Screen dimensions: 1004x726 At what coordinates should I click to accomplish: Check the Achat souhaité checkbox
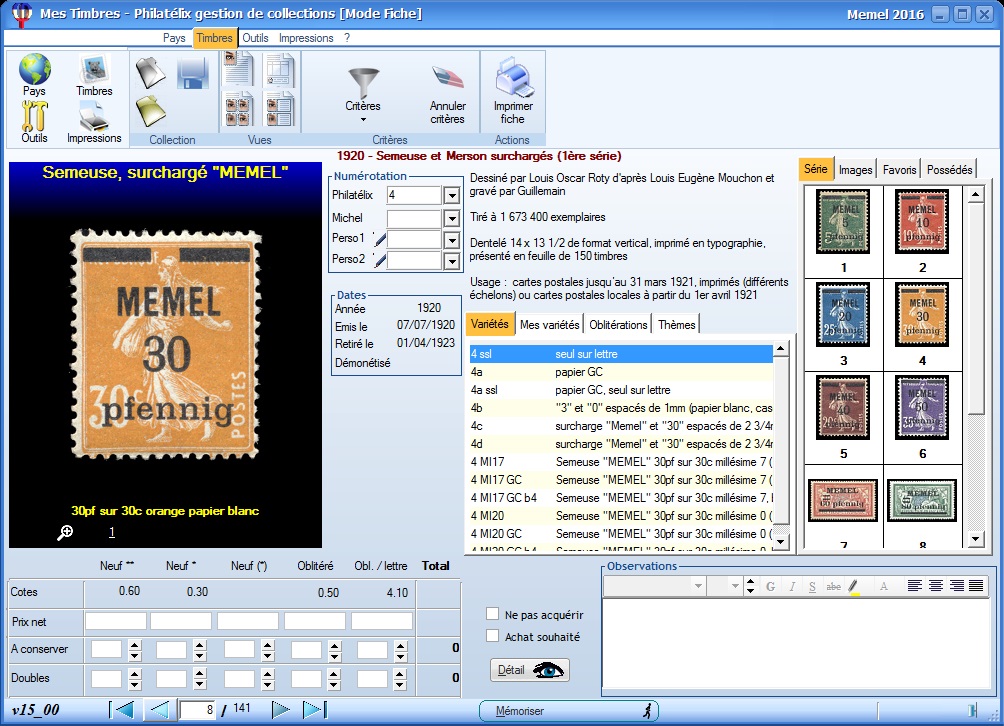[x=492, y=636]
